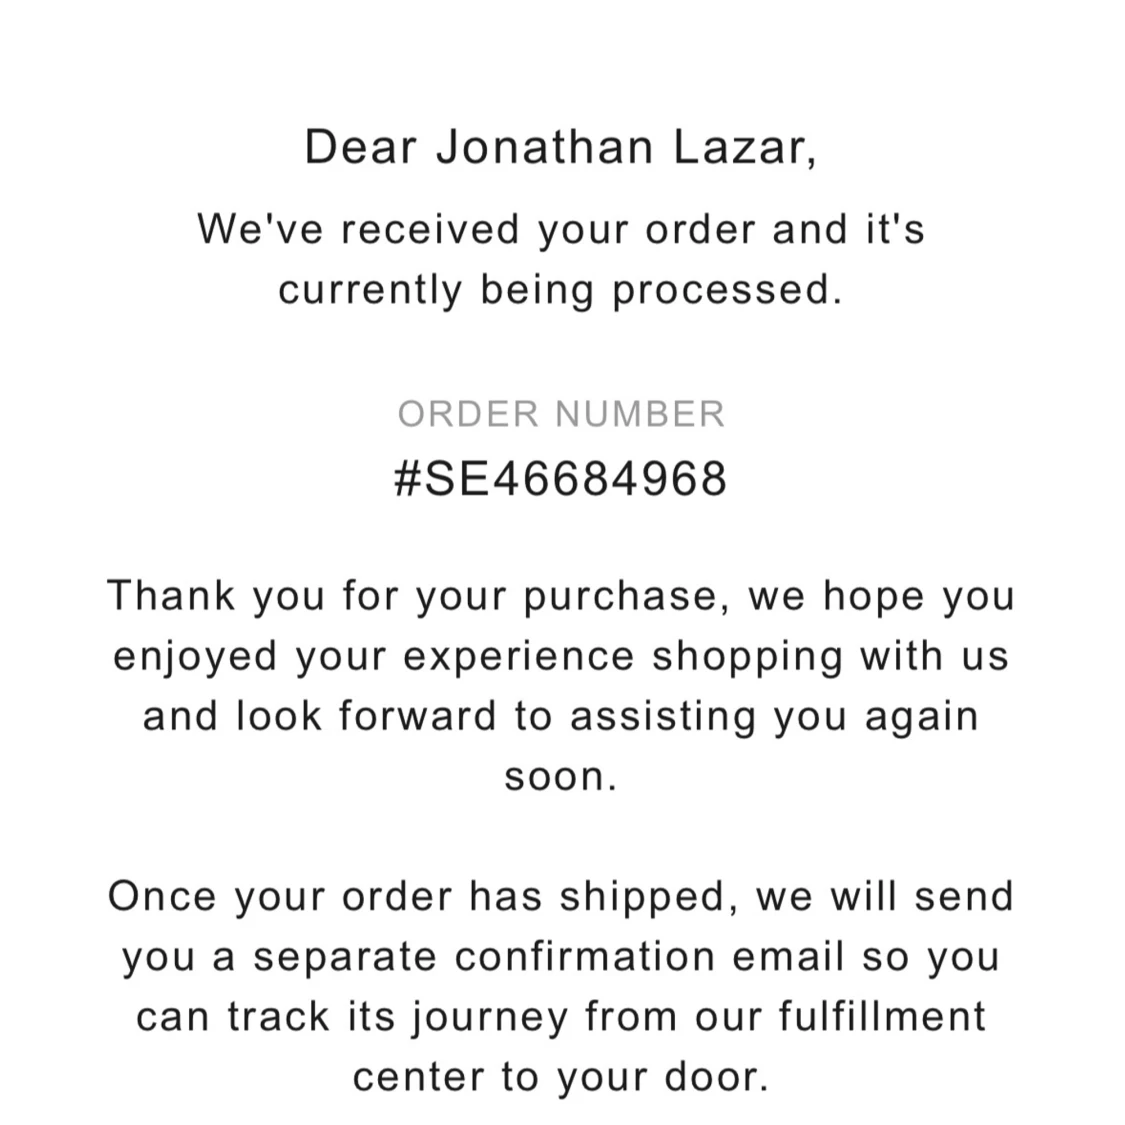Click the line 'and look forward to assisting you again'

(561, 716)
